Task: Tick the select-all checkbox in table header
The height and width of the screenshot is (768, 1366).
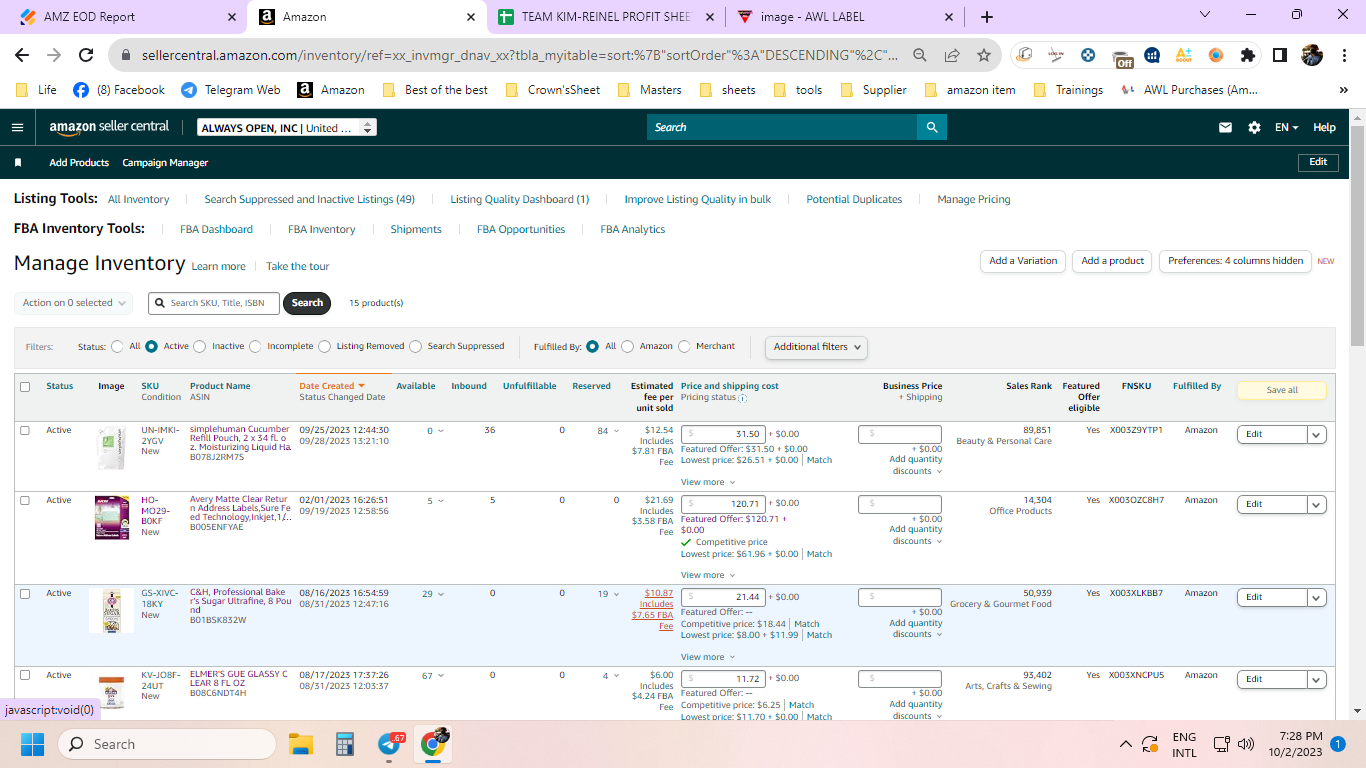Action: [x=25, y=386]
